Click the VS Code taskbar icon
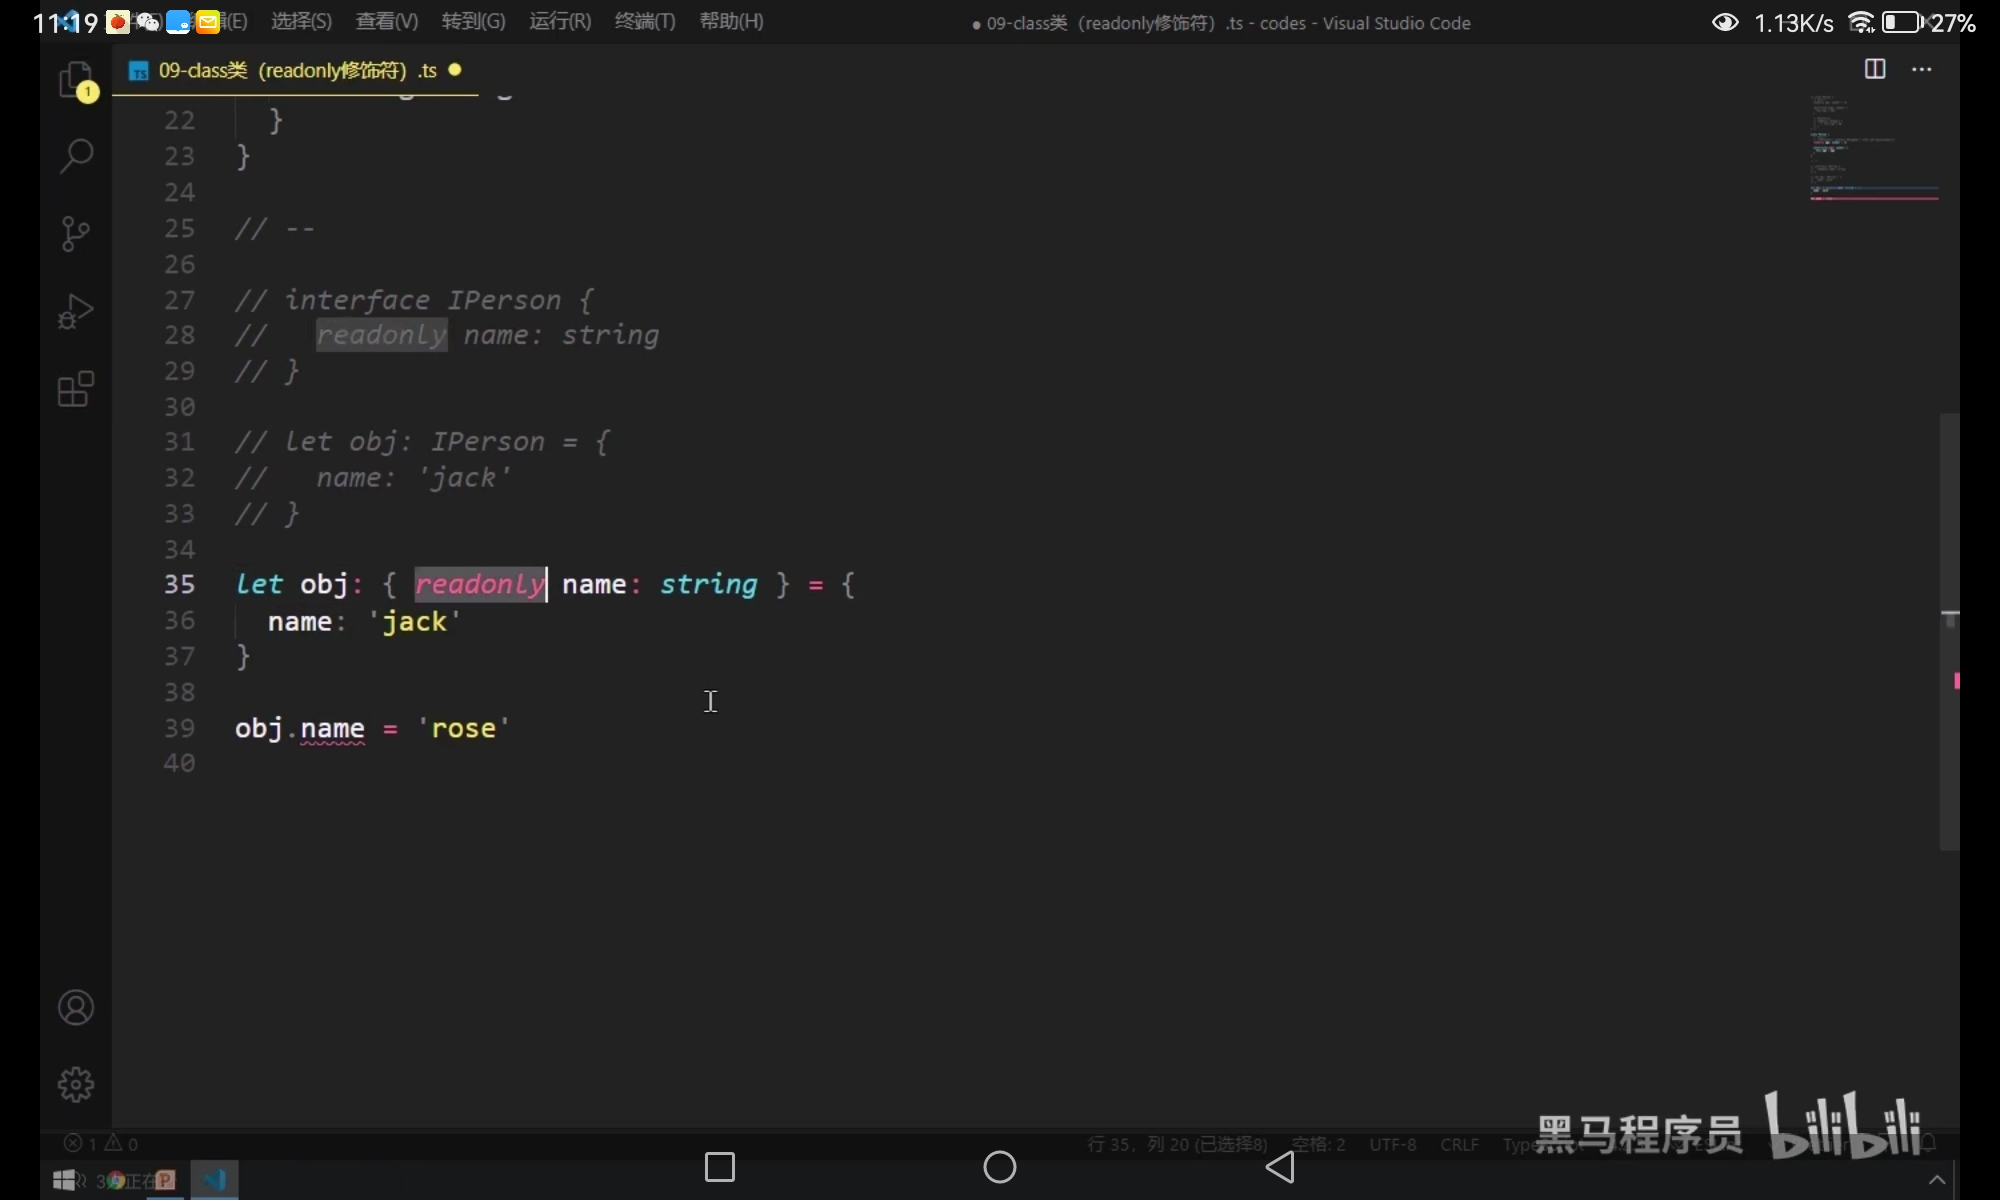This screenshot has width=2000, height=1200. coord(214,1180)
